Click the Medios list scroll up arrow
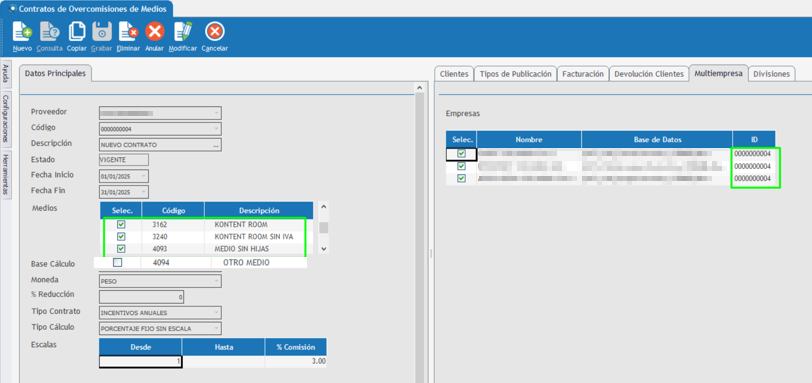The image size is (812, 383). click(x=324, y=207)
